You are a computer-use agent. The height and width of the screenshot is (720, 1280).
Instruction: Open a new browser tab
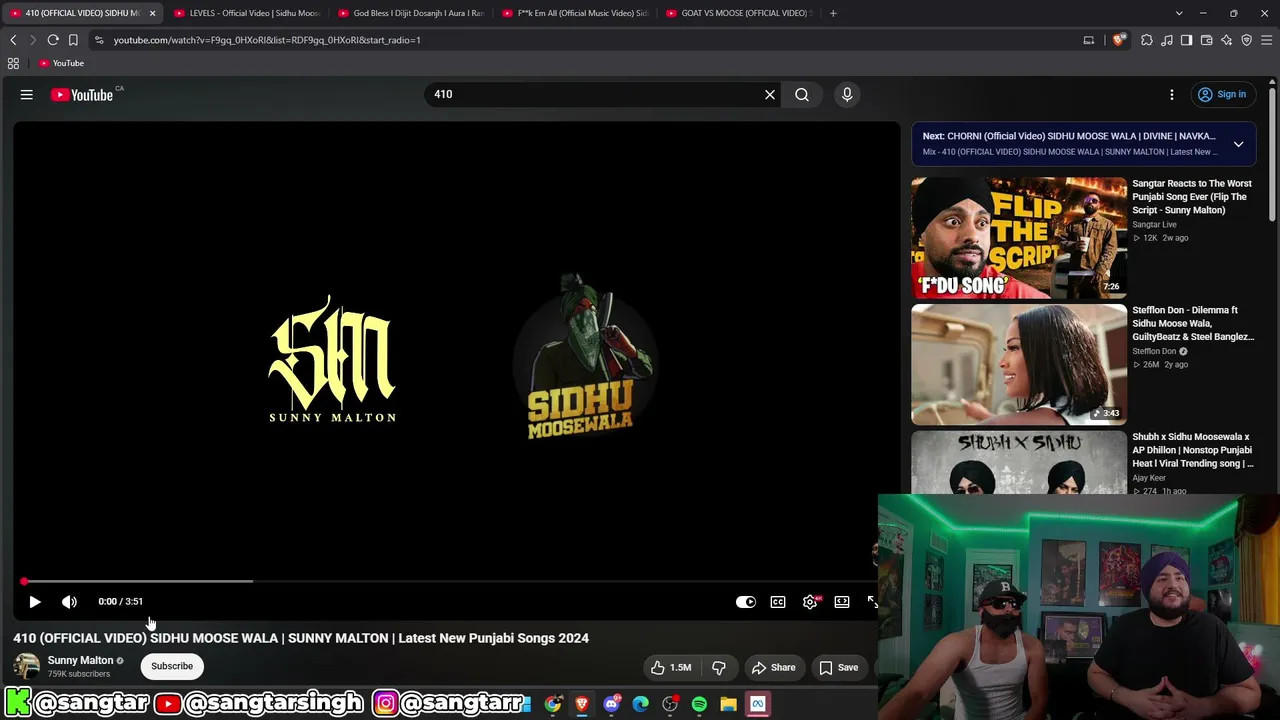click(833, 13)
